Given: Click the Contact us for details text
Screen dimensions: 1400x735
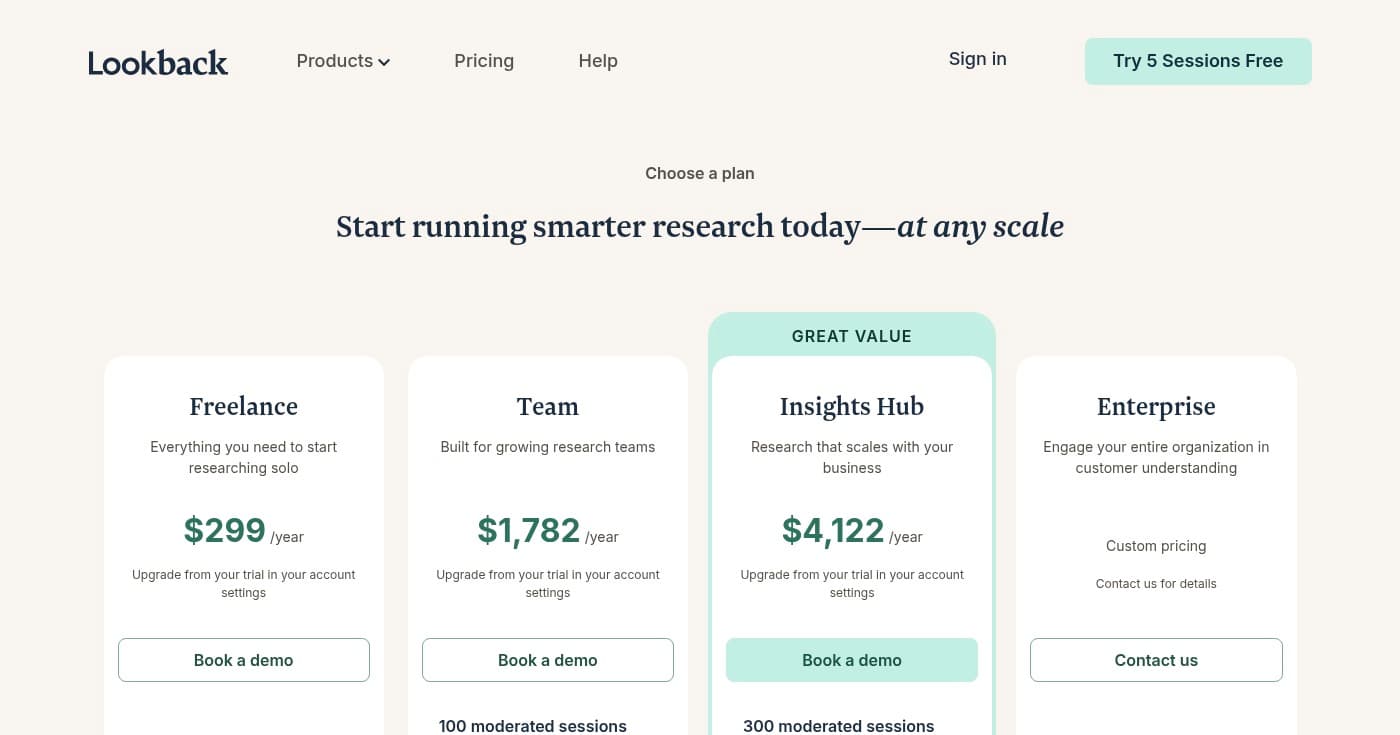Looking at the screenshot, I should [1156, 583].
